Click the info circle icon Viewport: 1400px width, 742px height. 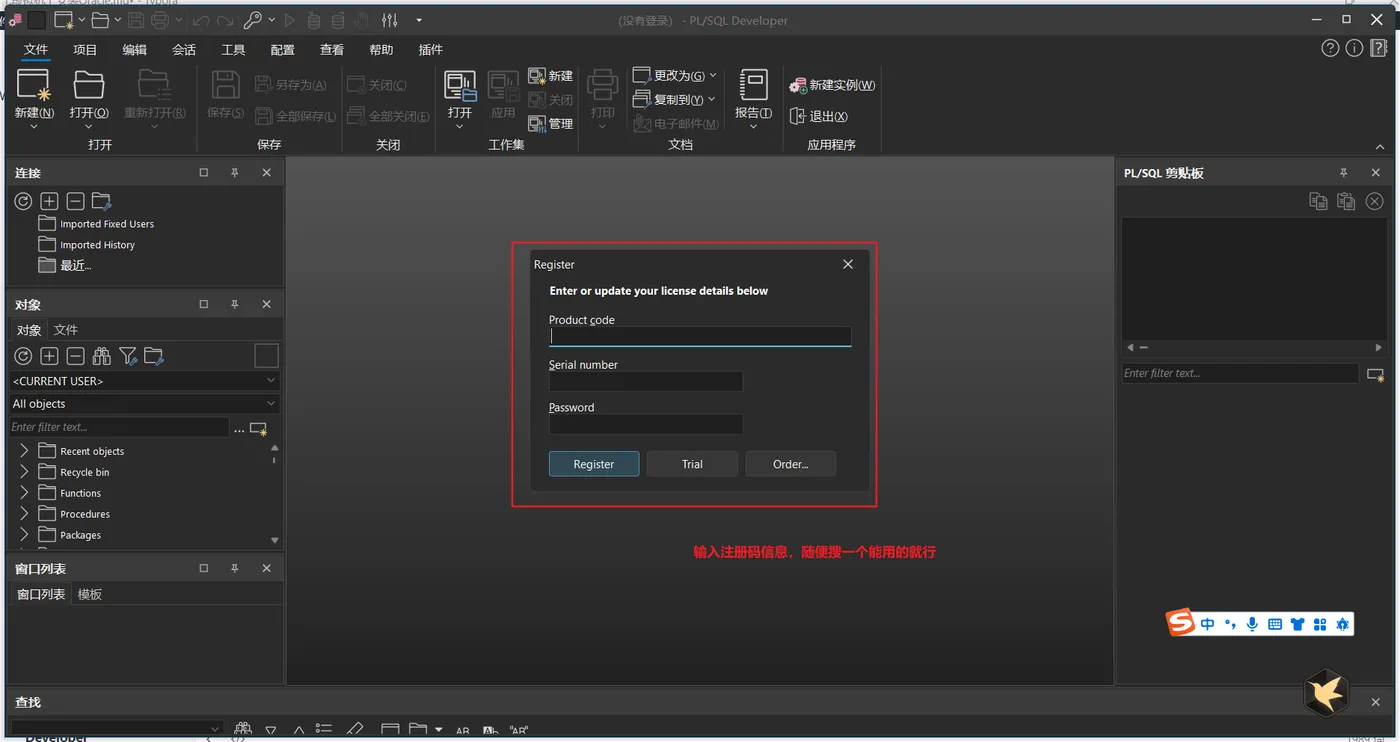pos(1354,48)
